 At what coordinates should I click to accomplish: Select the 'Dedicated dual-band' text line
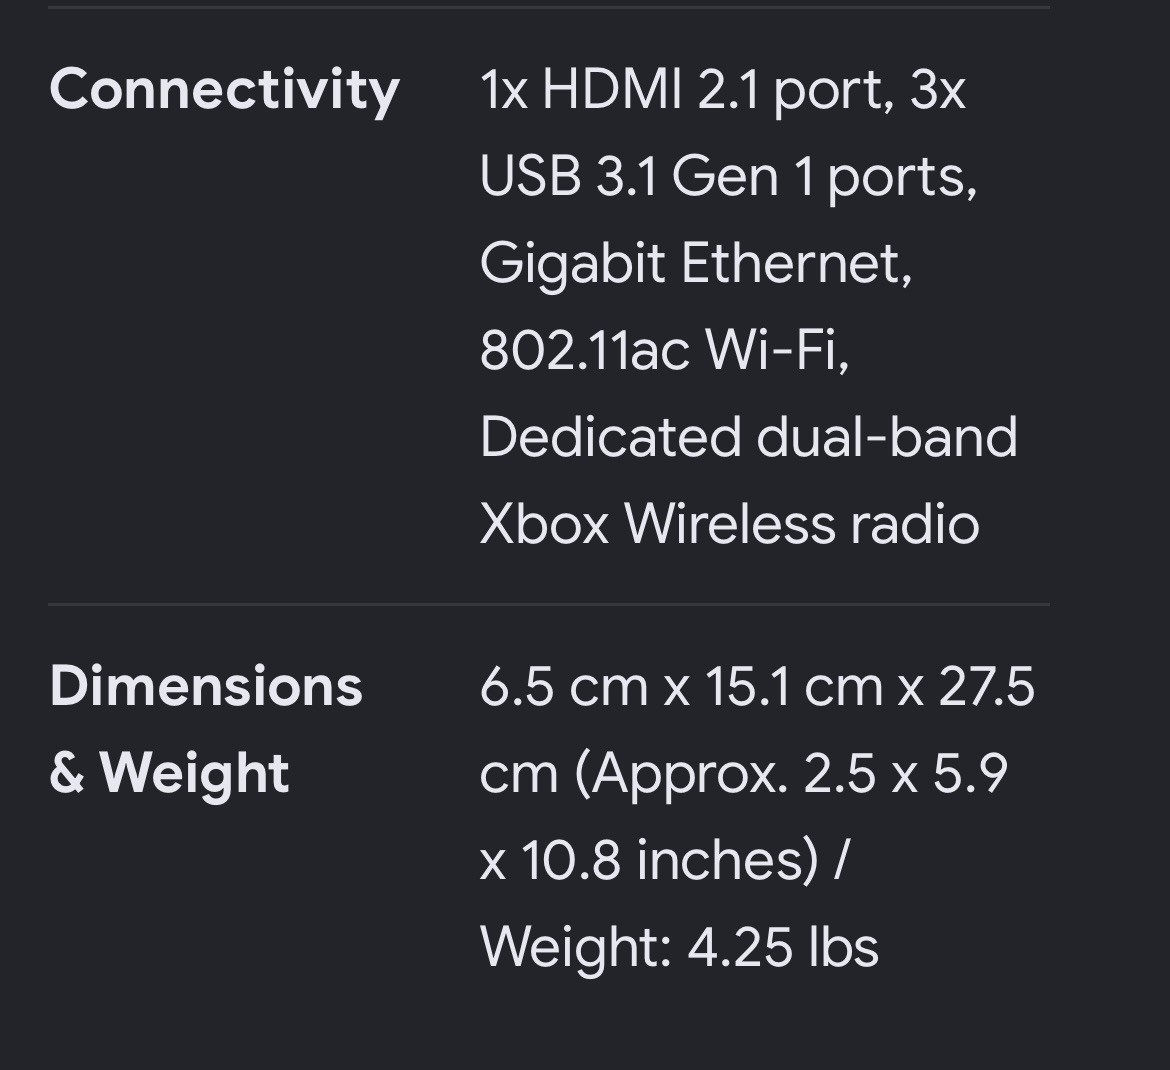click(748, 437)
